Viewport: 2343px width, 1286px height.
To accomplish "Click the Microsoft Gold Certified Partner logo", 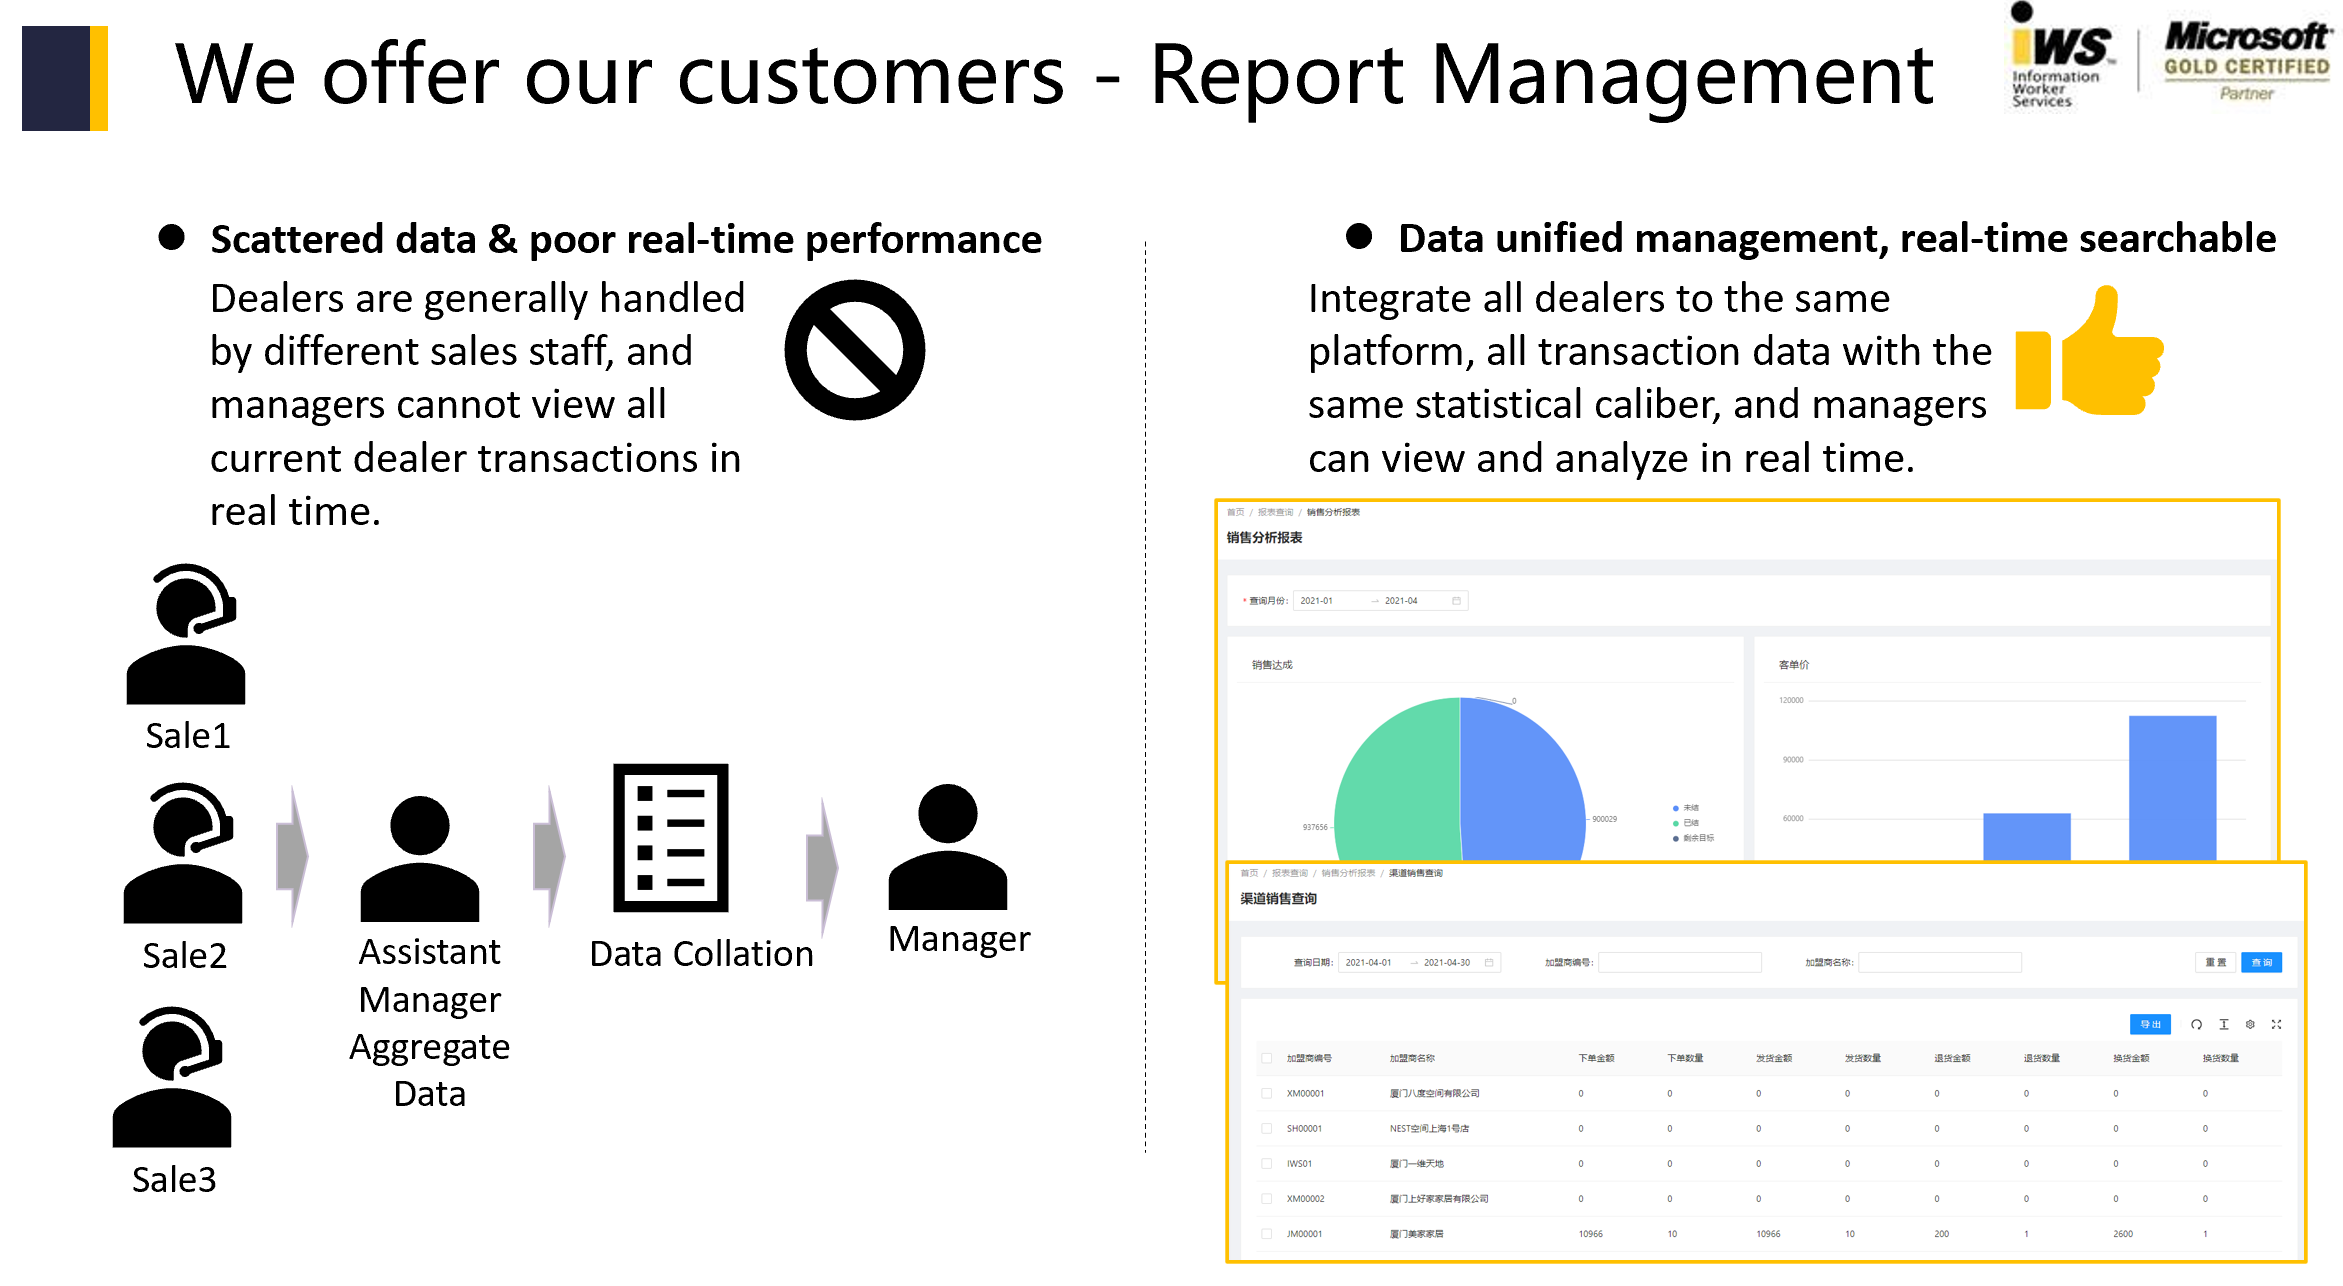I will tap(2247, 62).
